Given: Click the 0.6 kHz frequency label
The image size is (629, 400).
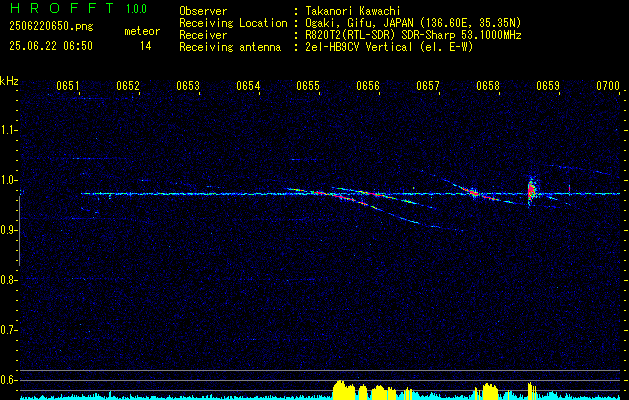Looking at the screenshot, I should 9,380.
